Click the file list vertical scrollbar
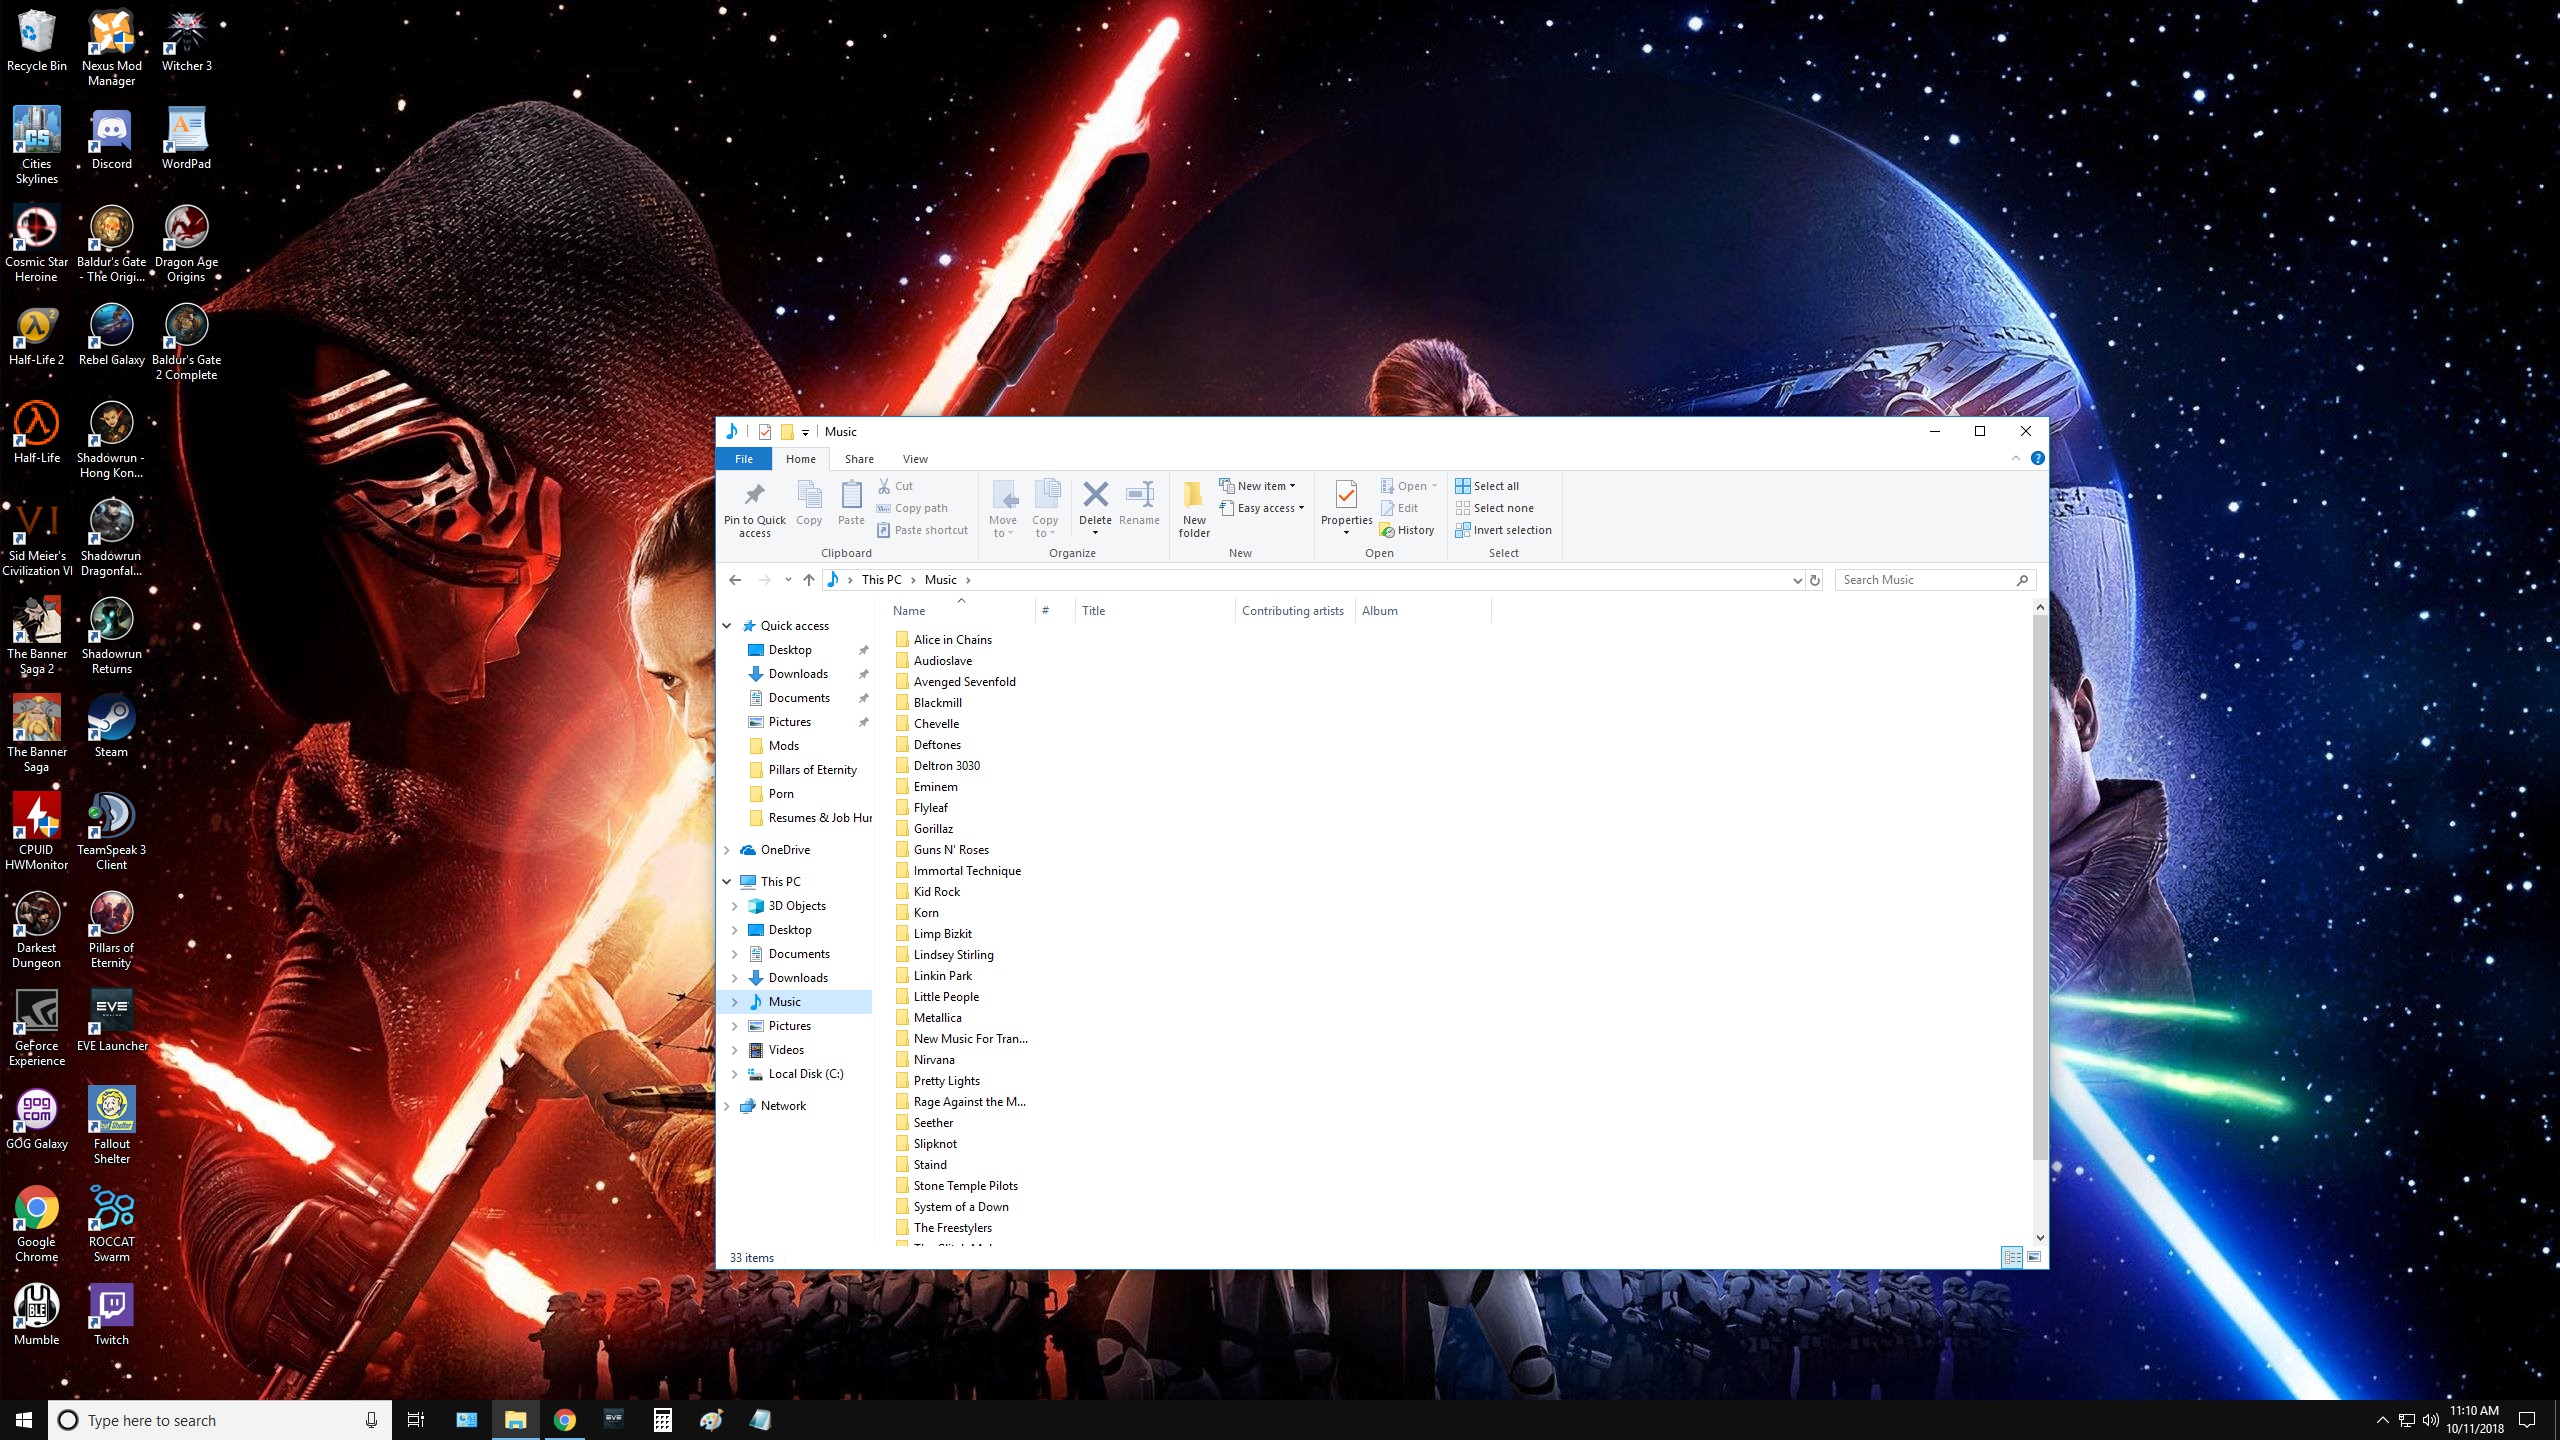Screen dimensions: 2560x1440 pyautogui.click(x=2040, y=886)
